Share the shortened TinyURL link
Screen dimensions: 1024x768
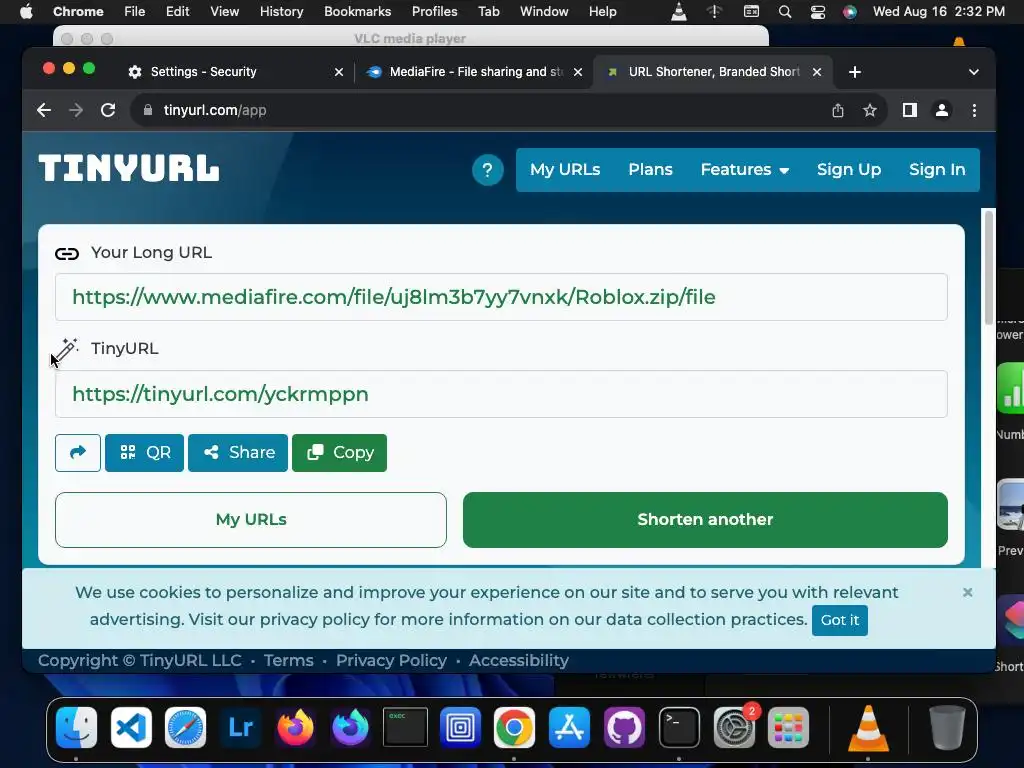(238, 453)
